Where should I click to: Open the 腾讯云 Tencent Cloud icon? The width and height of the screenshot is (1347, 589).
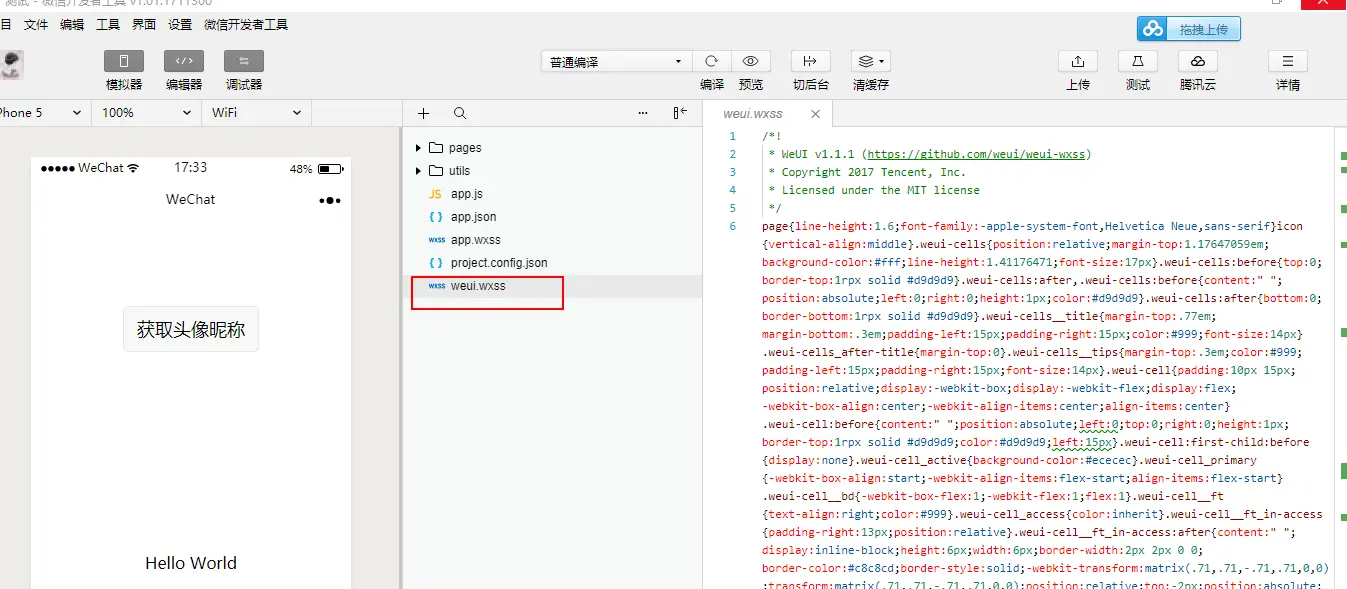click(1198, 61)
